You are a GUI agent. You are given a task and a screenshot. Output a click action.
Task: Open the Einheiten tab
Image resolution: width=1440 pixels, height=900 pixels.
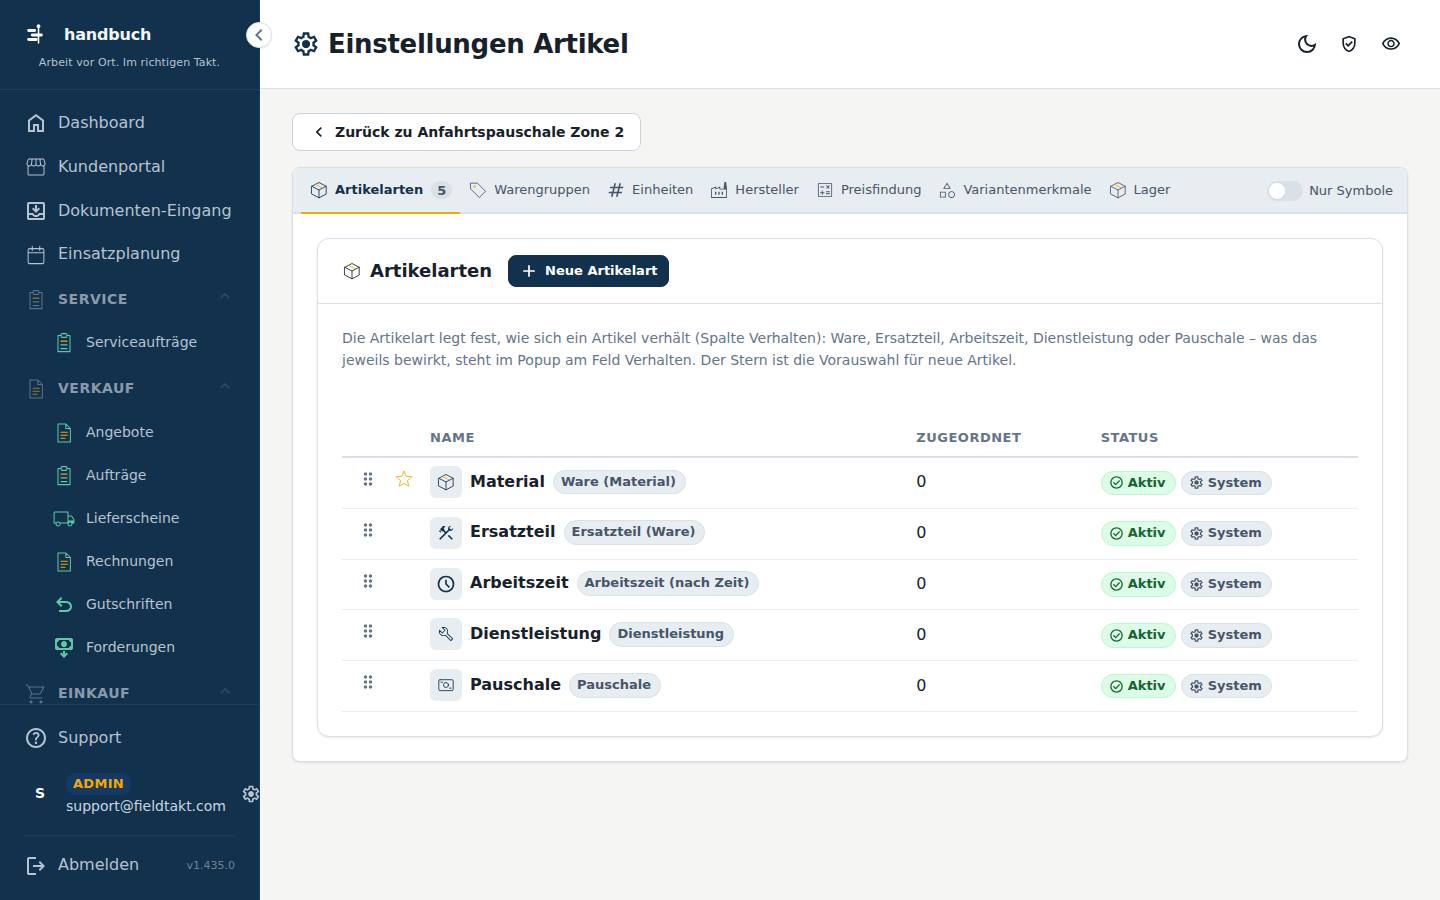pos(650,190)
